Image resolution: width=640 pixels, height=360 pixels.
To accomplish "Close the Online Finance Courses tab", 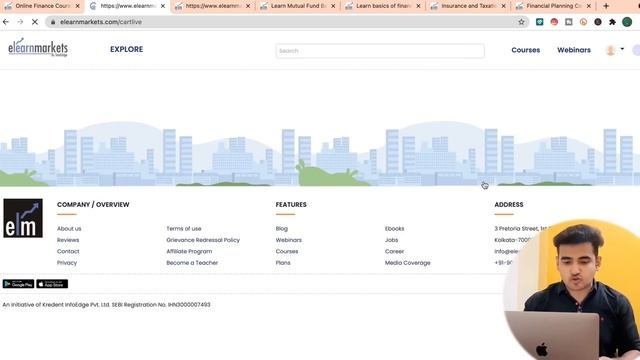I will click(x=78, y=6).
